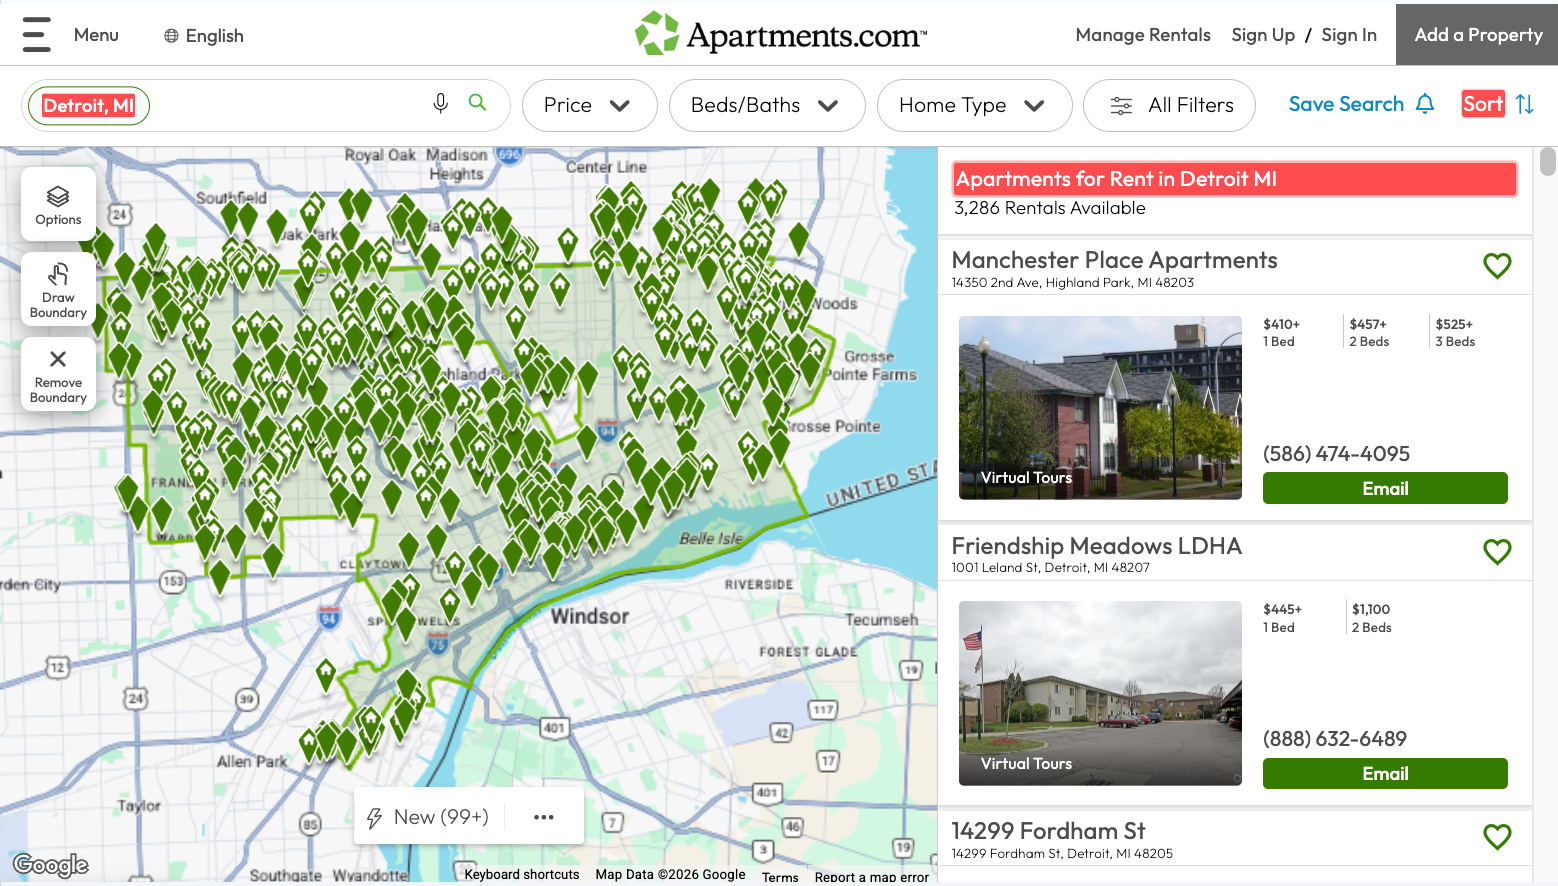Expand the Home Type dropdown
Image resolution: width=1558 pixels, height=886 pixels.
pos(974,105)
